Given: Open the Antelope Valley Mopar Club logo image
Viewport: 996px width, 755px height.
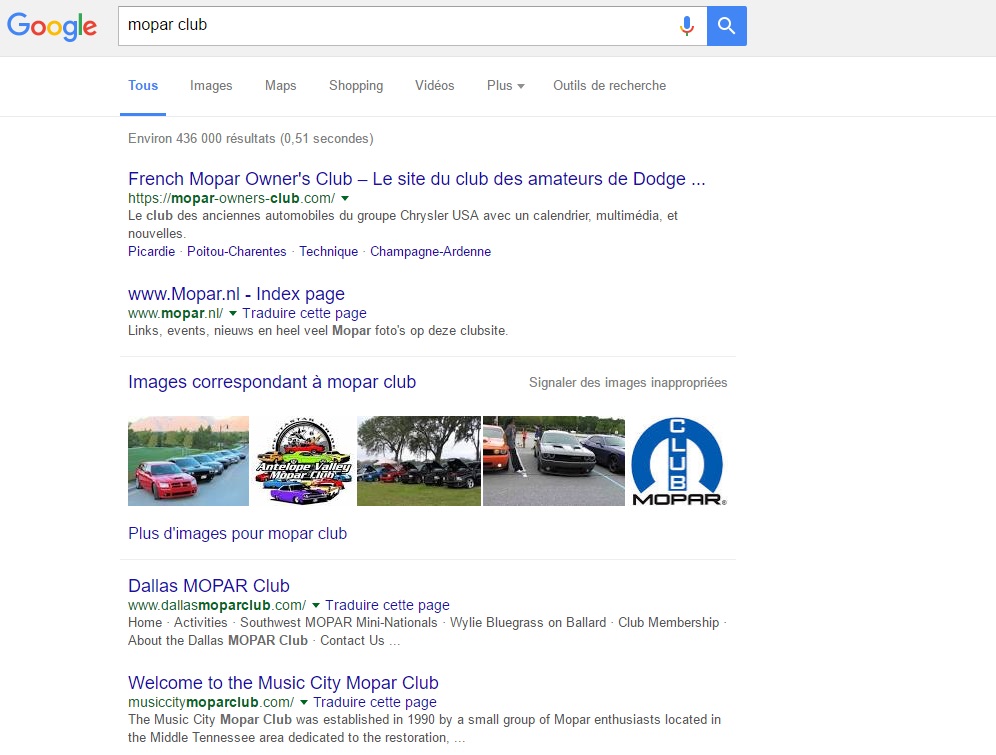Looking at the screenshot, I should click(x=303, y=461).
